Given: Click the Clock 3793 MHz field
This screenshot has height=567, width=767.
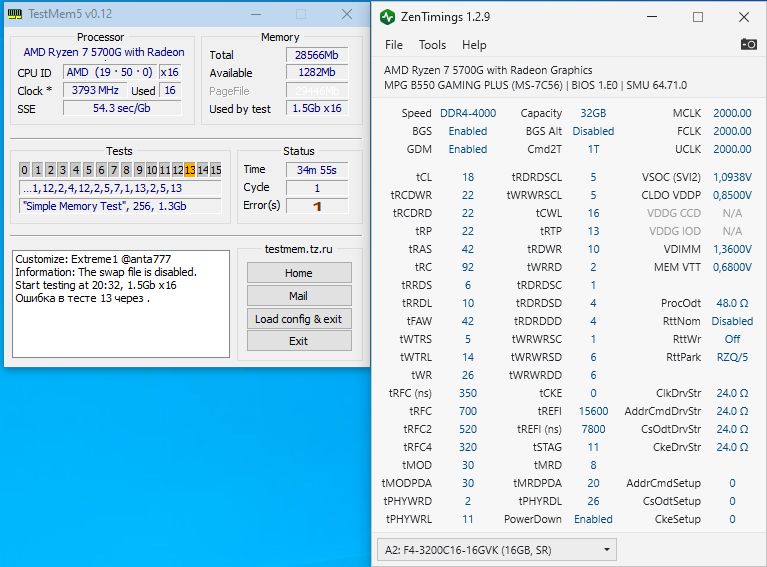Looking at the screenshot, I should (x=95, y=91).
